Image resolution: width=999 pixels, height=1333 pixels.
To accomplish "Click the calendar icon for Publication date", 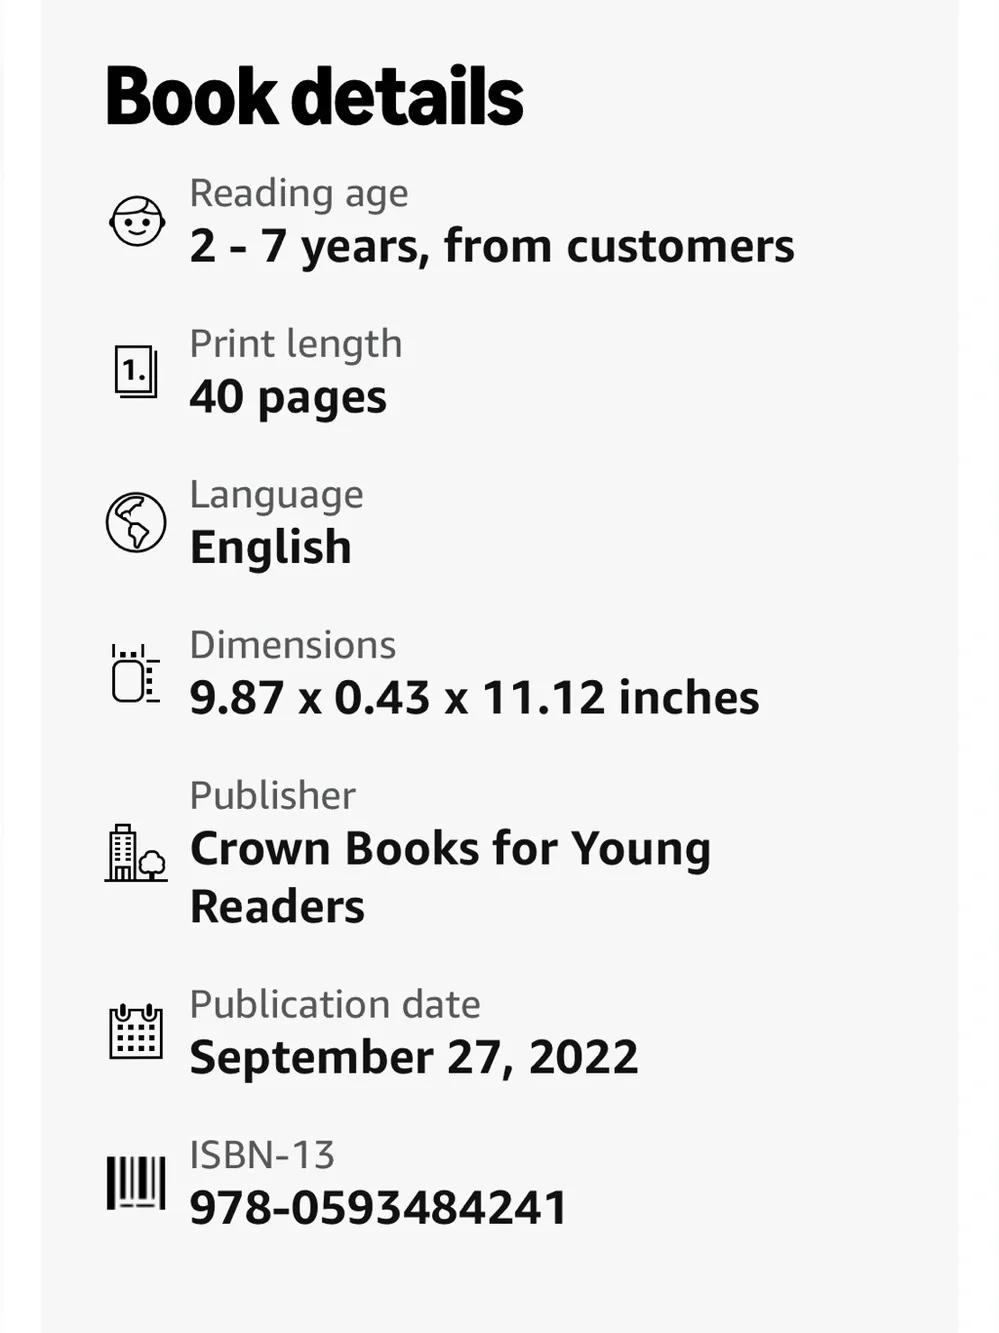I will pos(136,1031).
